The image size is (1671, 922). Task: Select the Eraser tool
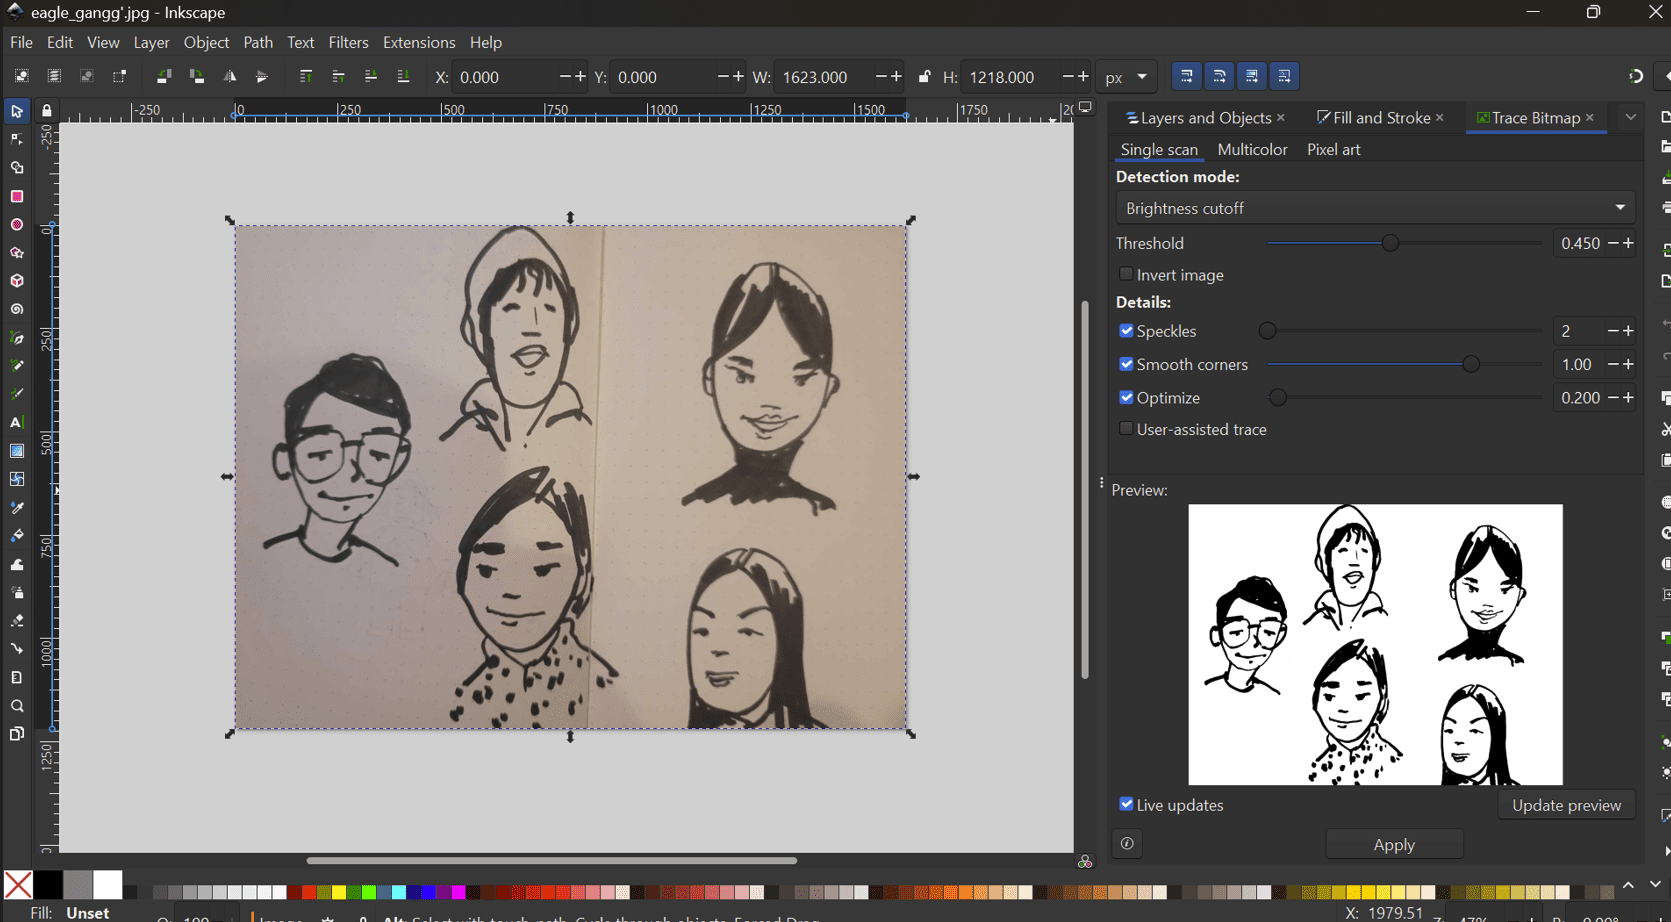17,621
